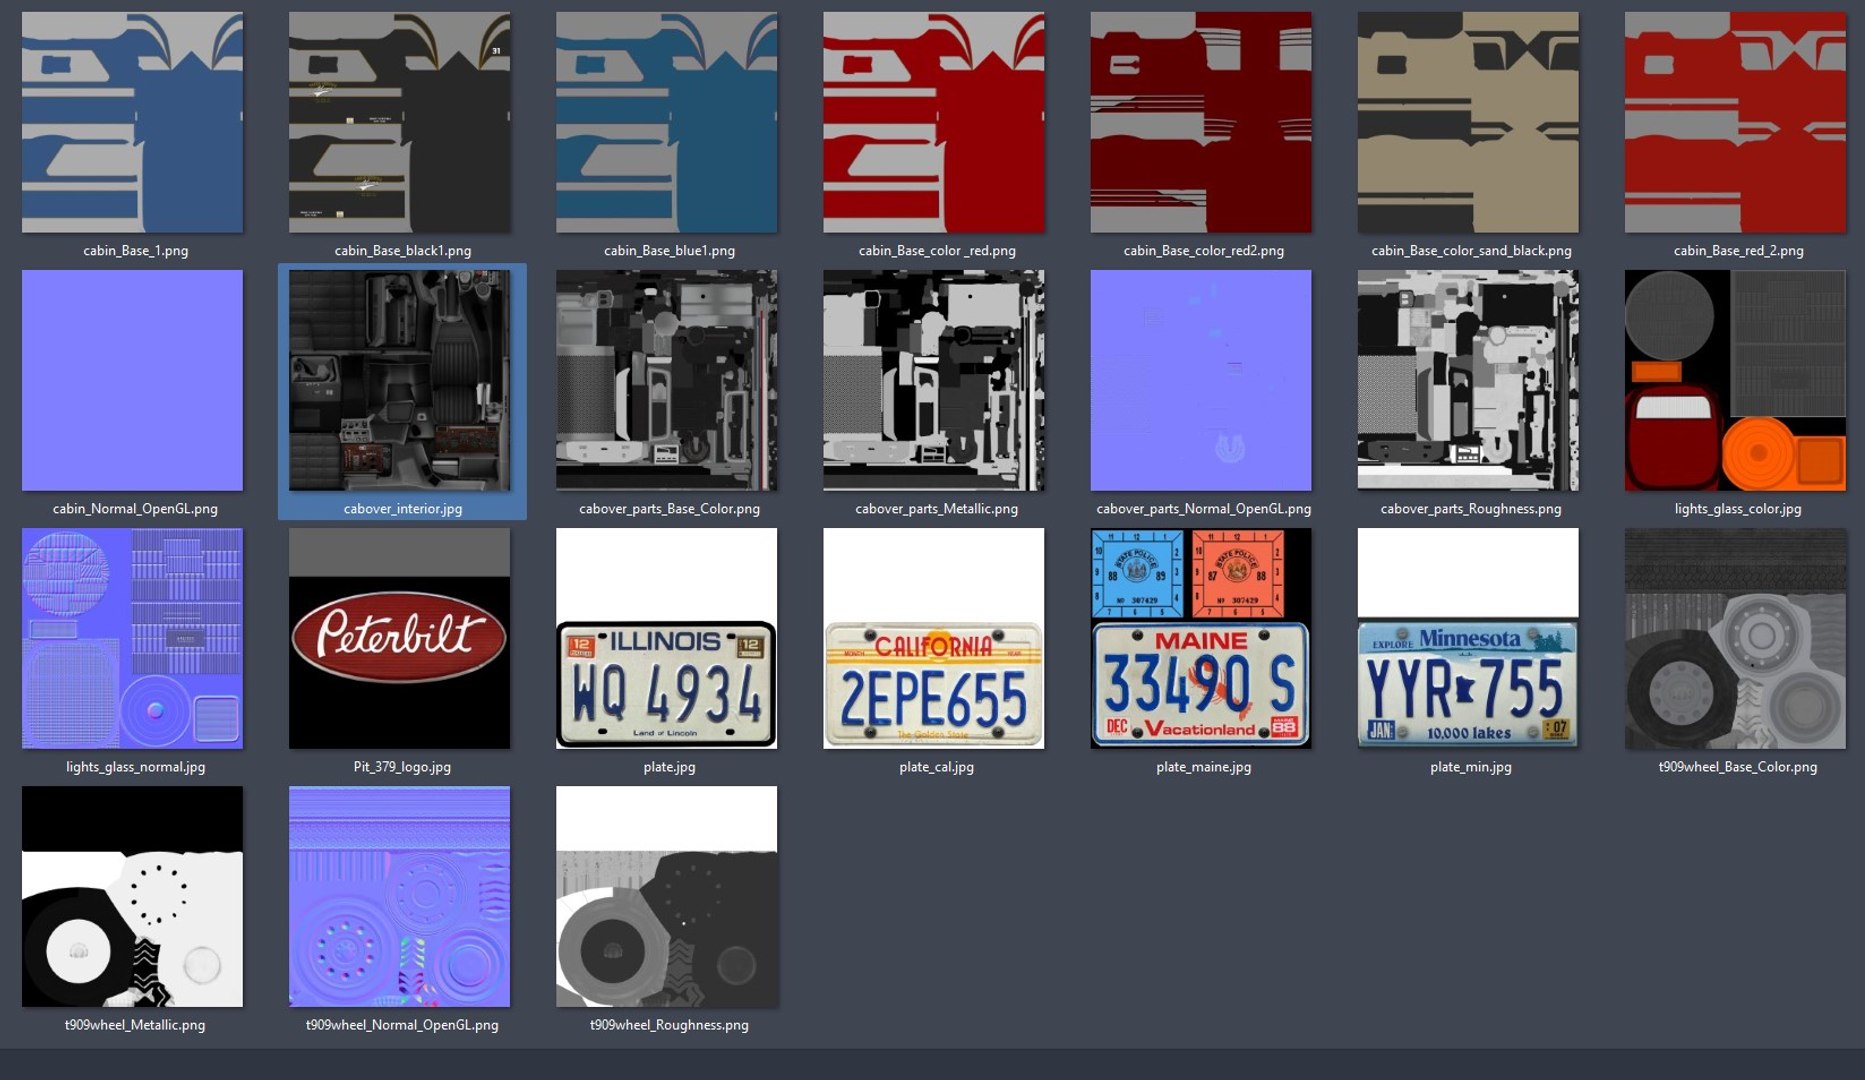1865x1080 pixels.
Task: Click the cabin_Base_color _red.png thumbnail
Action: tap(933, 122)
